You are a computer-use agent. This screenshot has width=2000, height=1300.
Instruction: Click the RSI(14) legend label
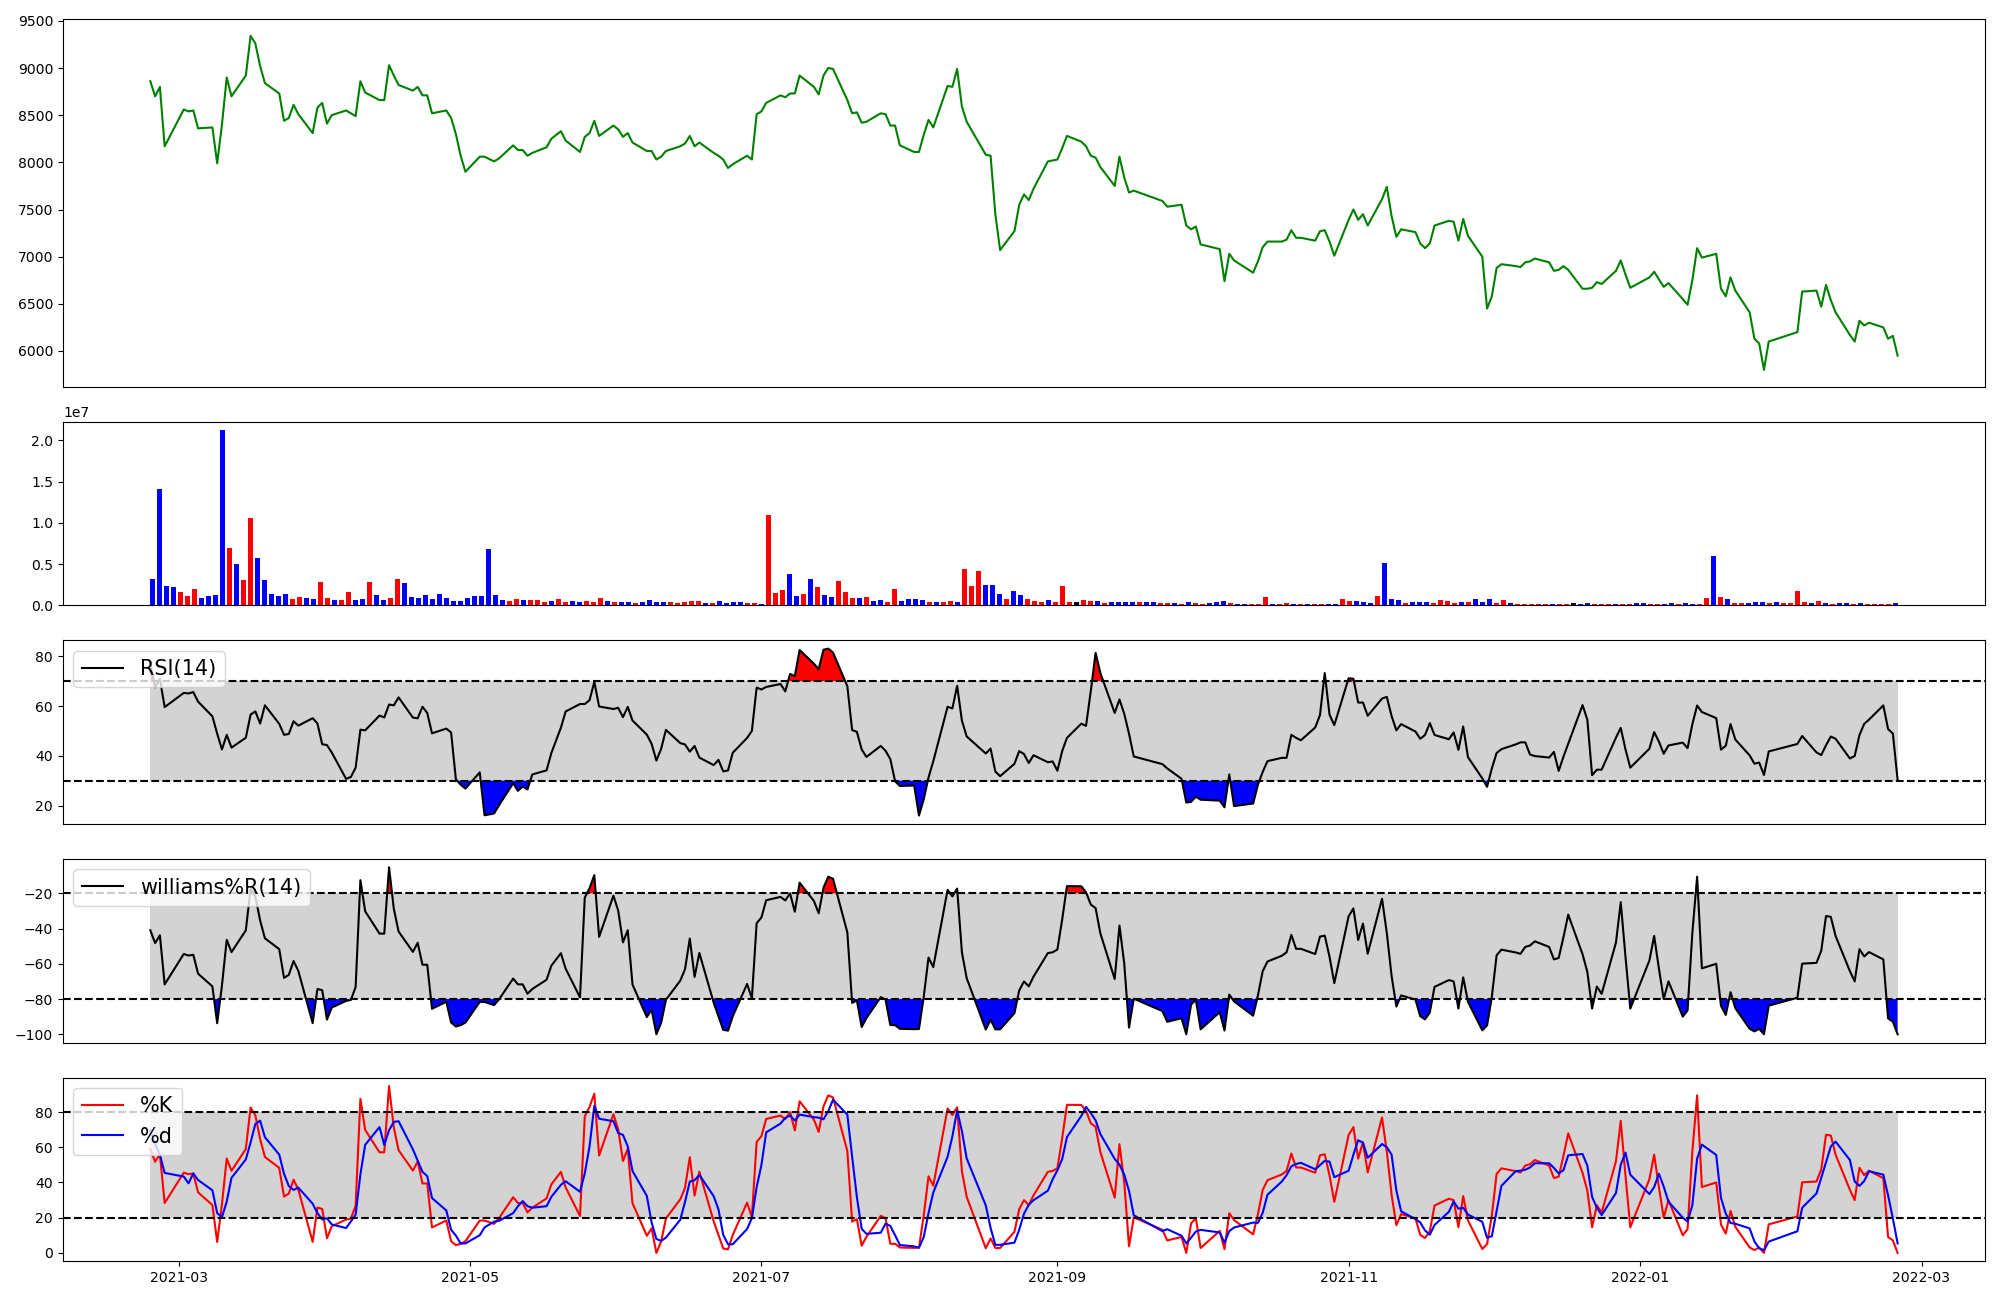coord(177,668)
